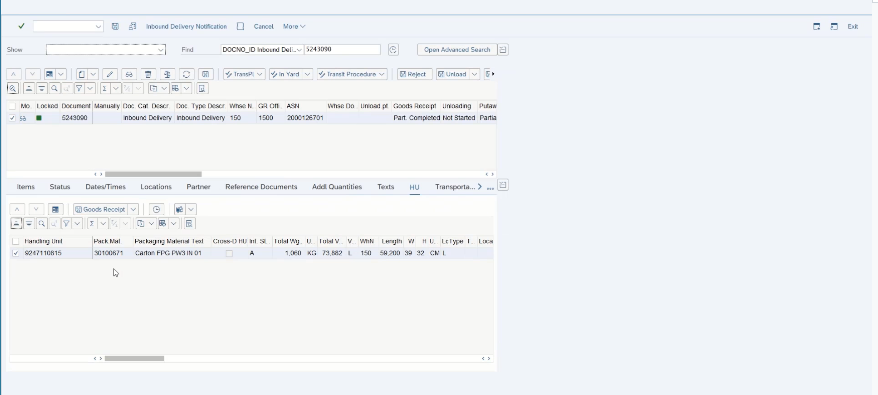Click the Goods Receipt button
Viewport: 878px width, 395px height.
(100, 209)
